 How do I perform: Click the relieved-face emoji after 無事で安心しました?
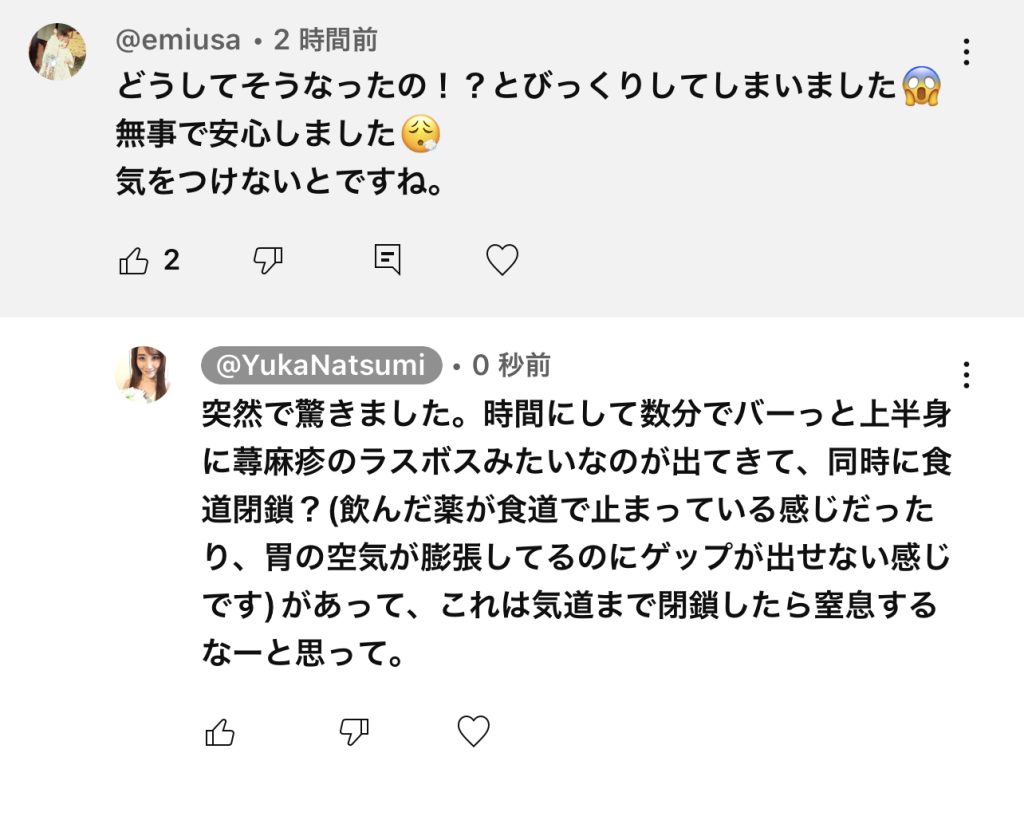point(421,136)
